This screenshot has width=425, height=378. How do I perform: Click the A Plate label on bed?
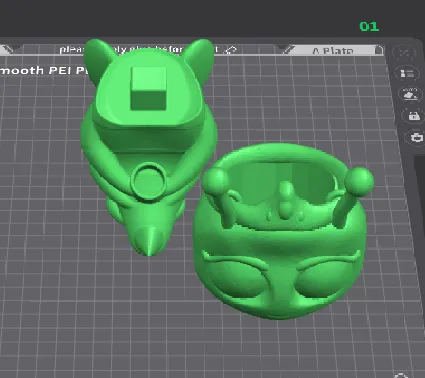pos(332,51)
